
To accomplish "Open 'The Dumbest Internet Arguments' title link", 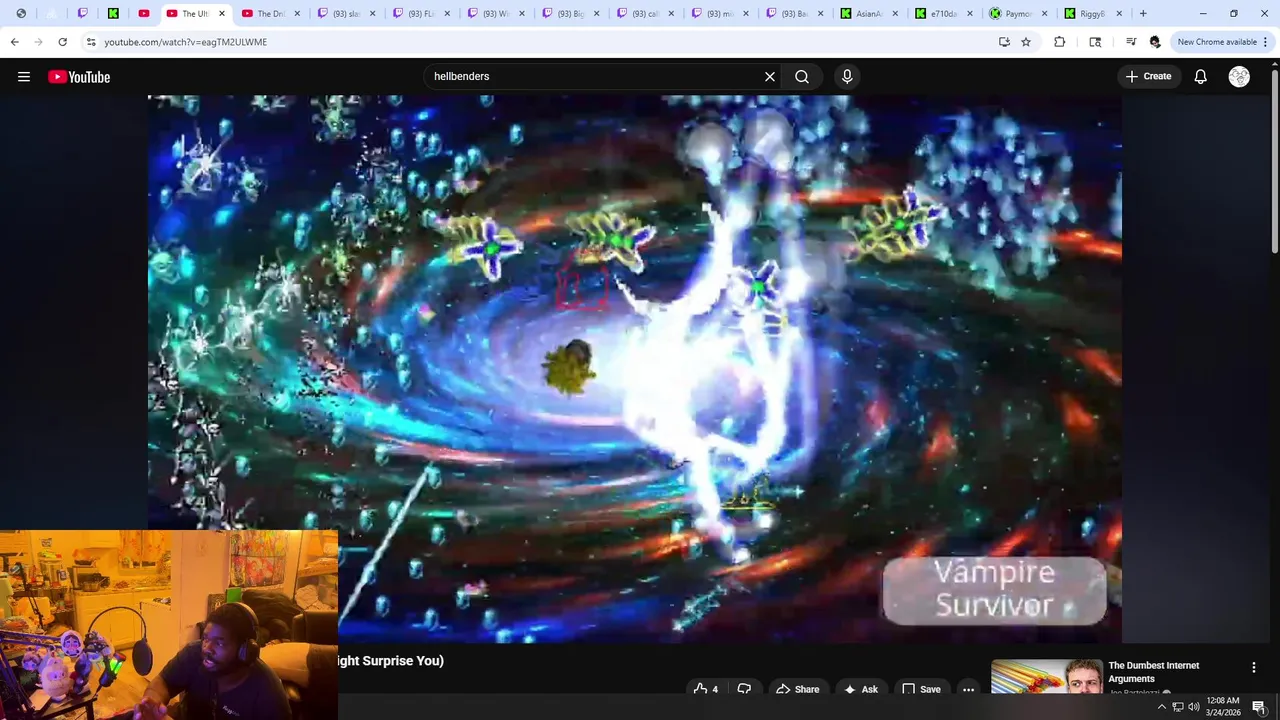I will point(1154,672).
